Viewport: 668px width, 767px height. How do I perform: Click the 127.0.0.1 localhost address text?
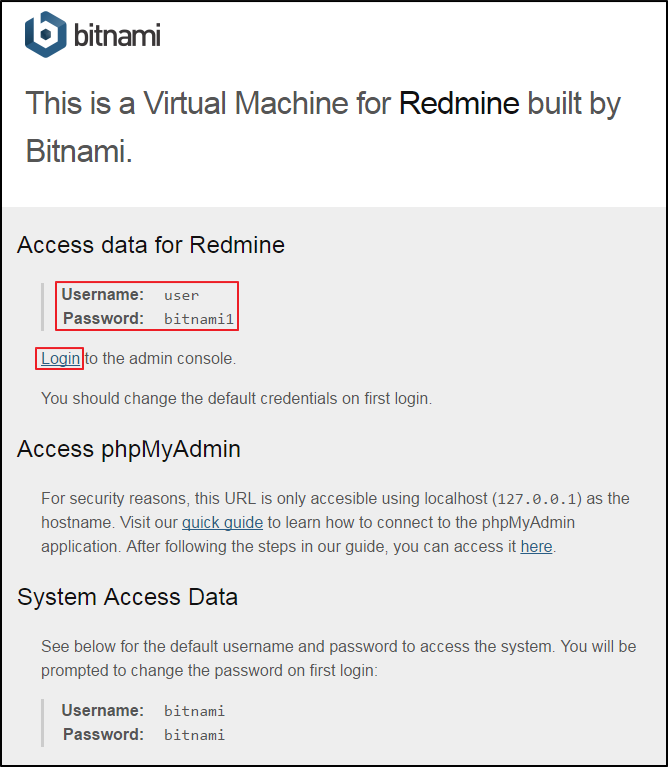[x=537, y=499]
